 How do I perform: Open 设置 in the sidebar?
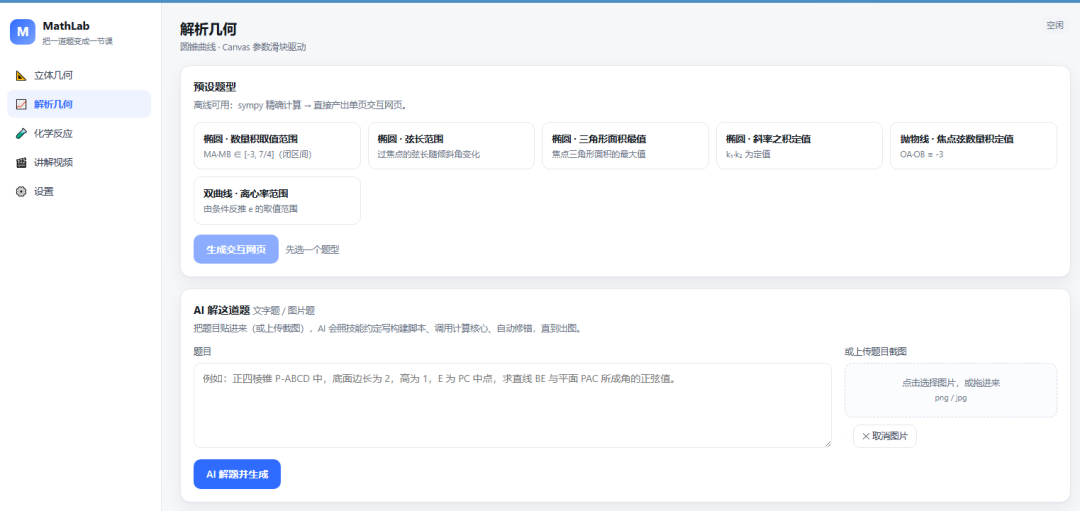[79, 191]
